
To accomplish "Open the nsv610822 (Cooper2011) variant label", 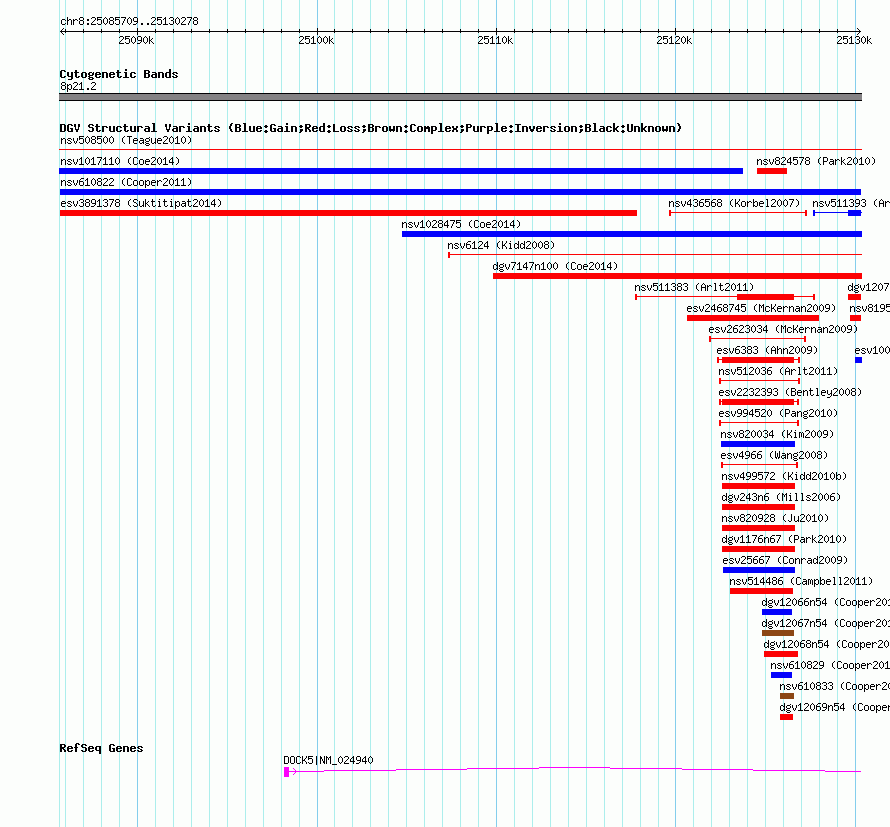I will point(126,182).
